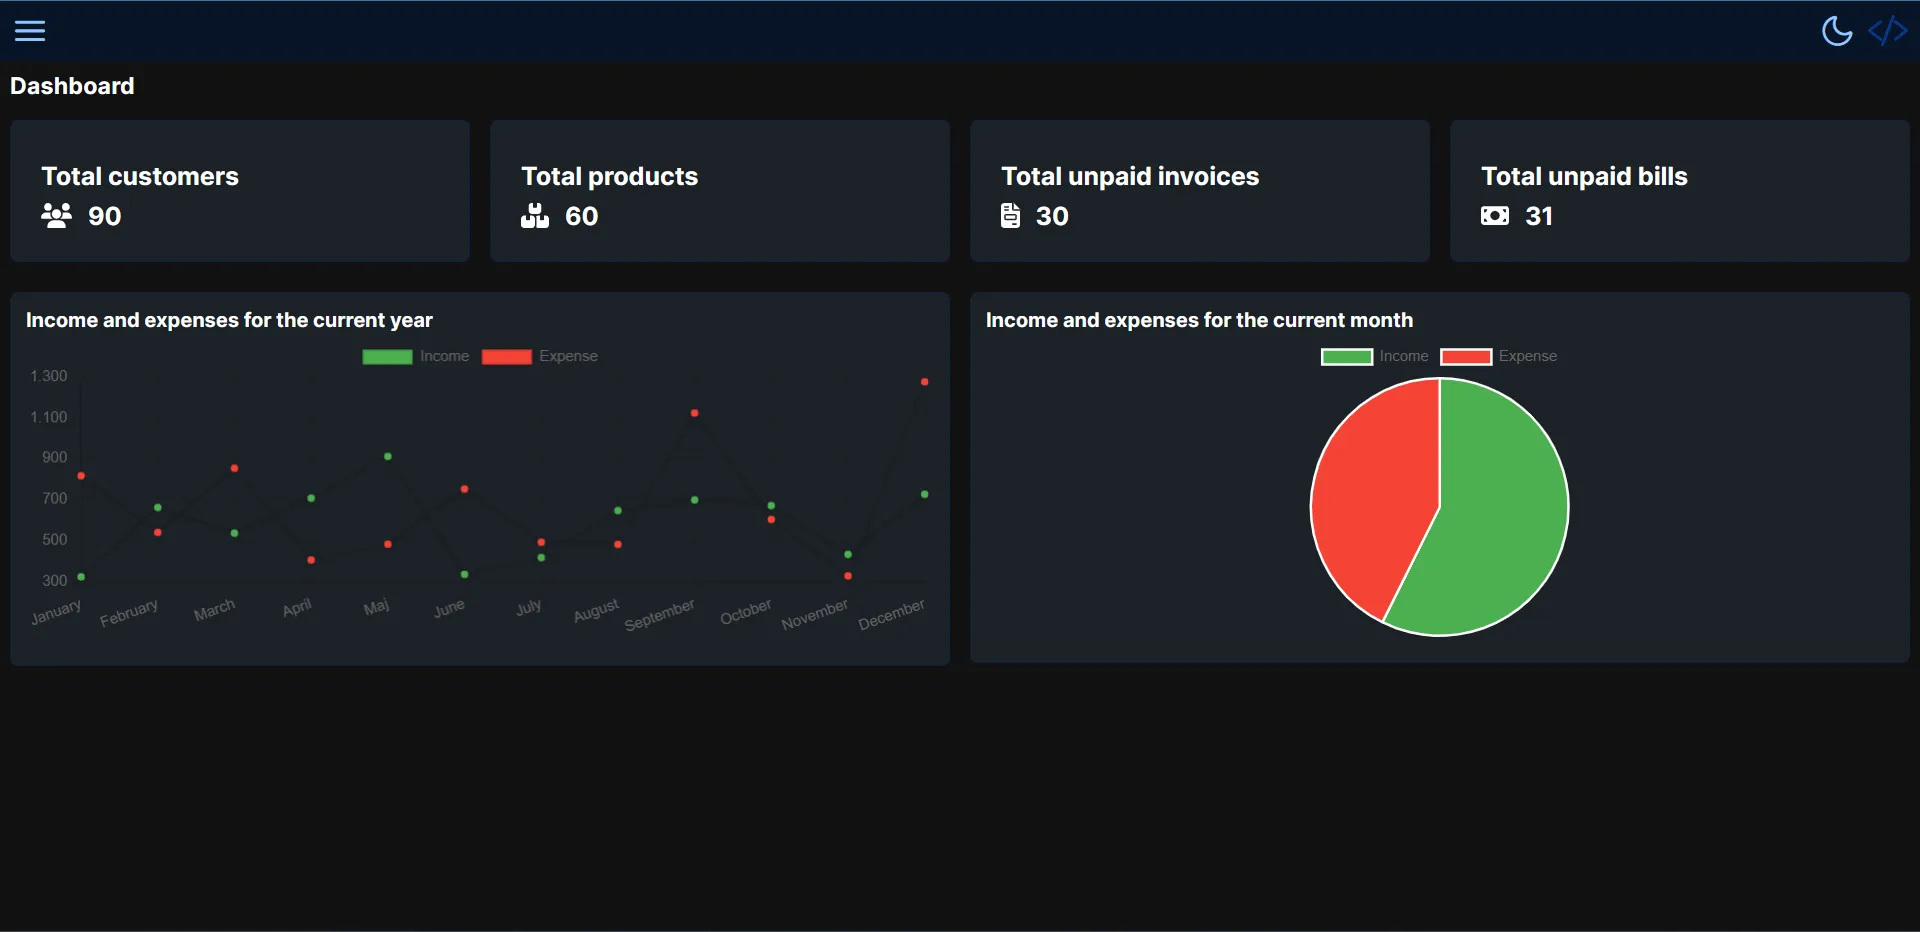Click the December label on the yearly chart

(x=891, y=613)
